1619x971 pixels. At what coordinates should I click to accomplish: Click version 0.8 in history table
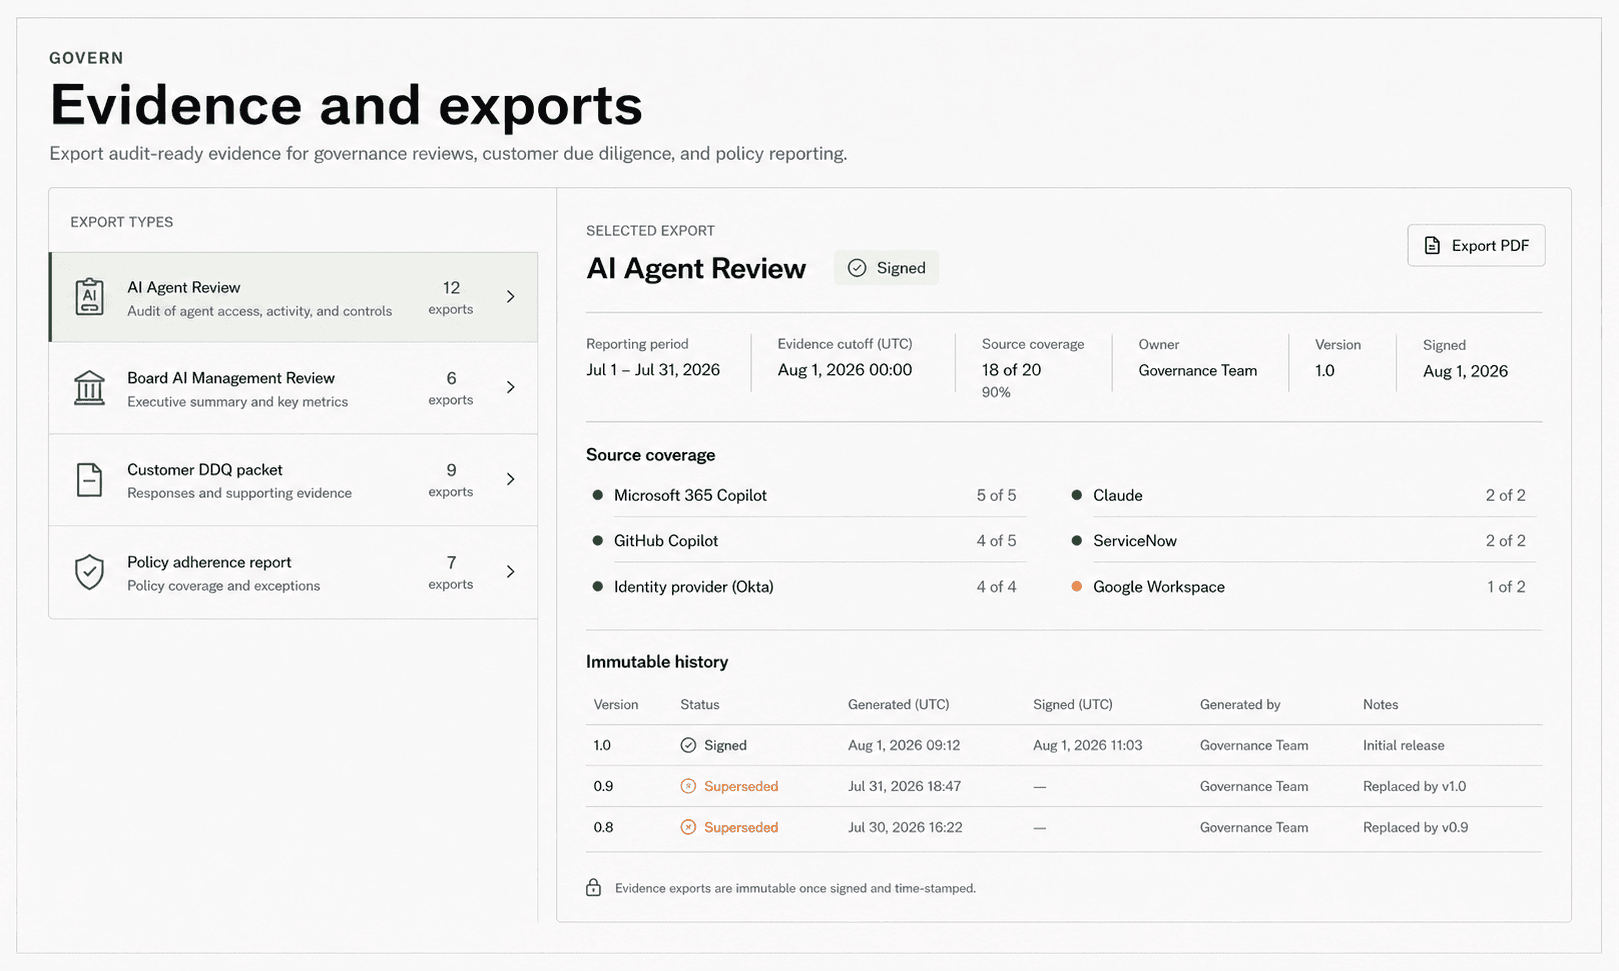pos(603,827)
